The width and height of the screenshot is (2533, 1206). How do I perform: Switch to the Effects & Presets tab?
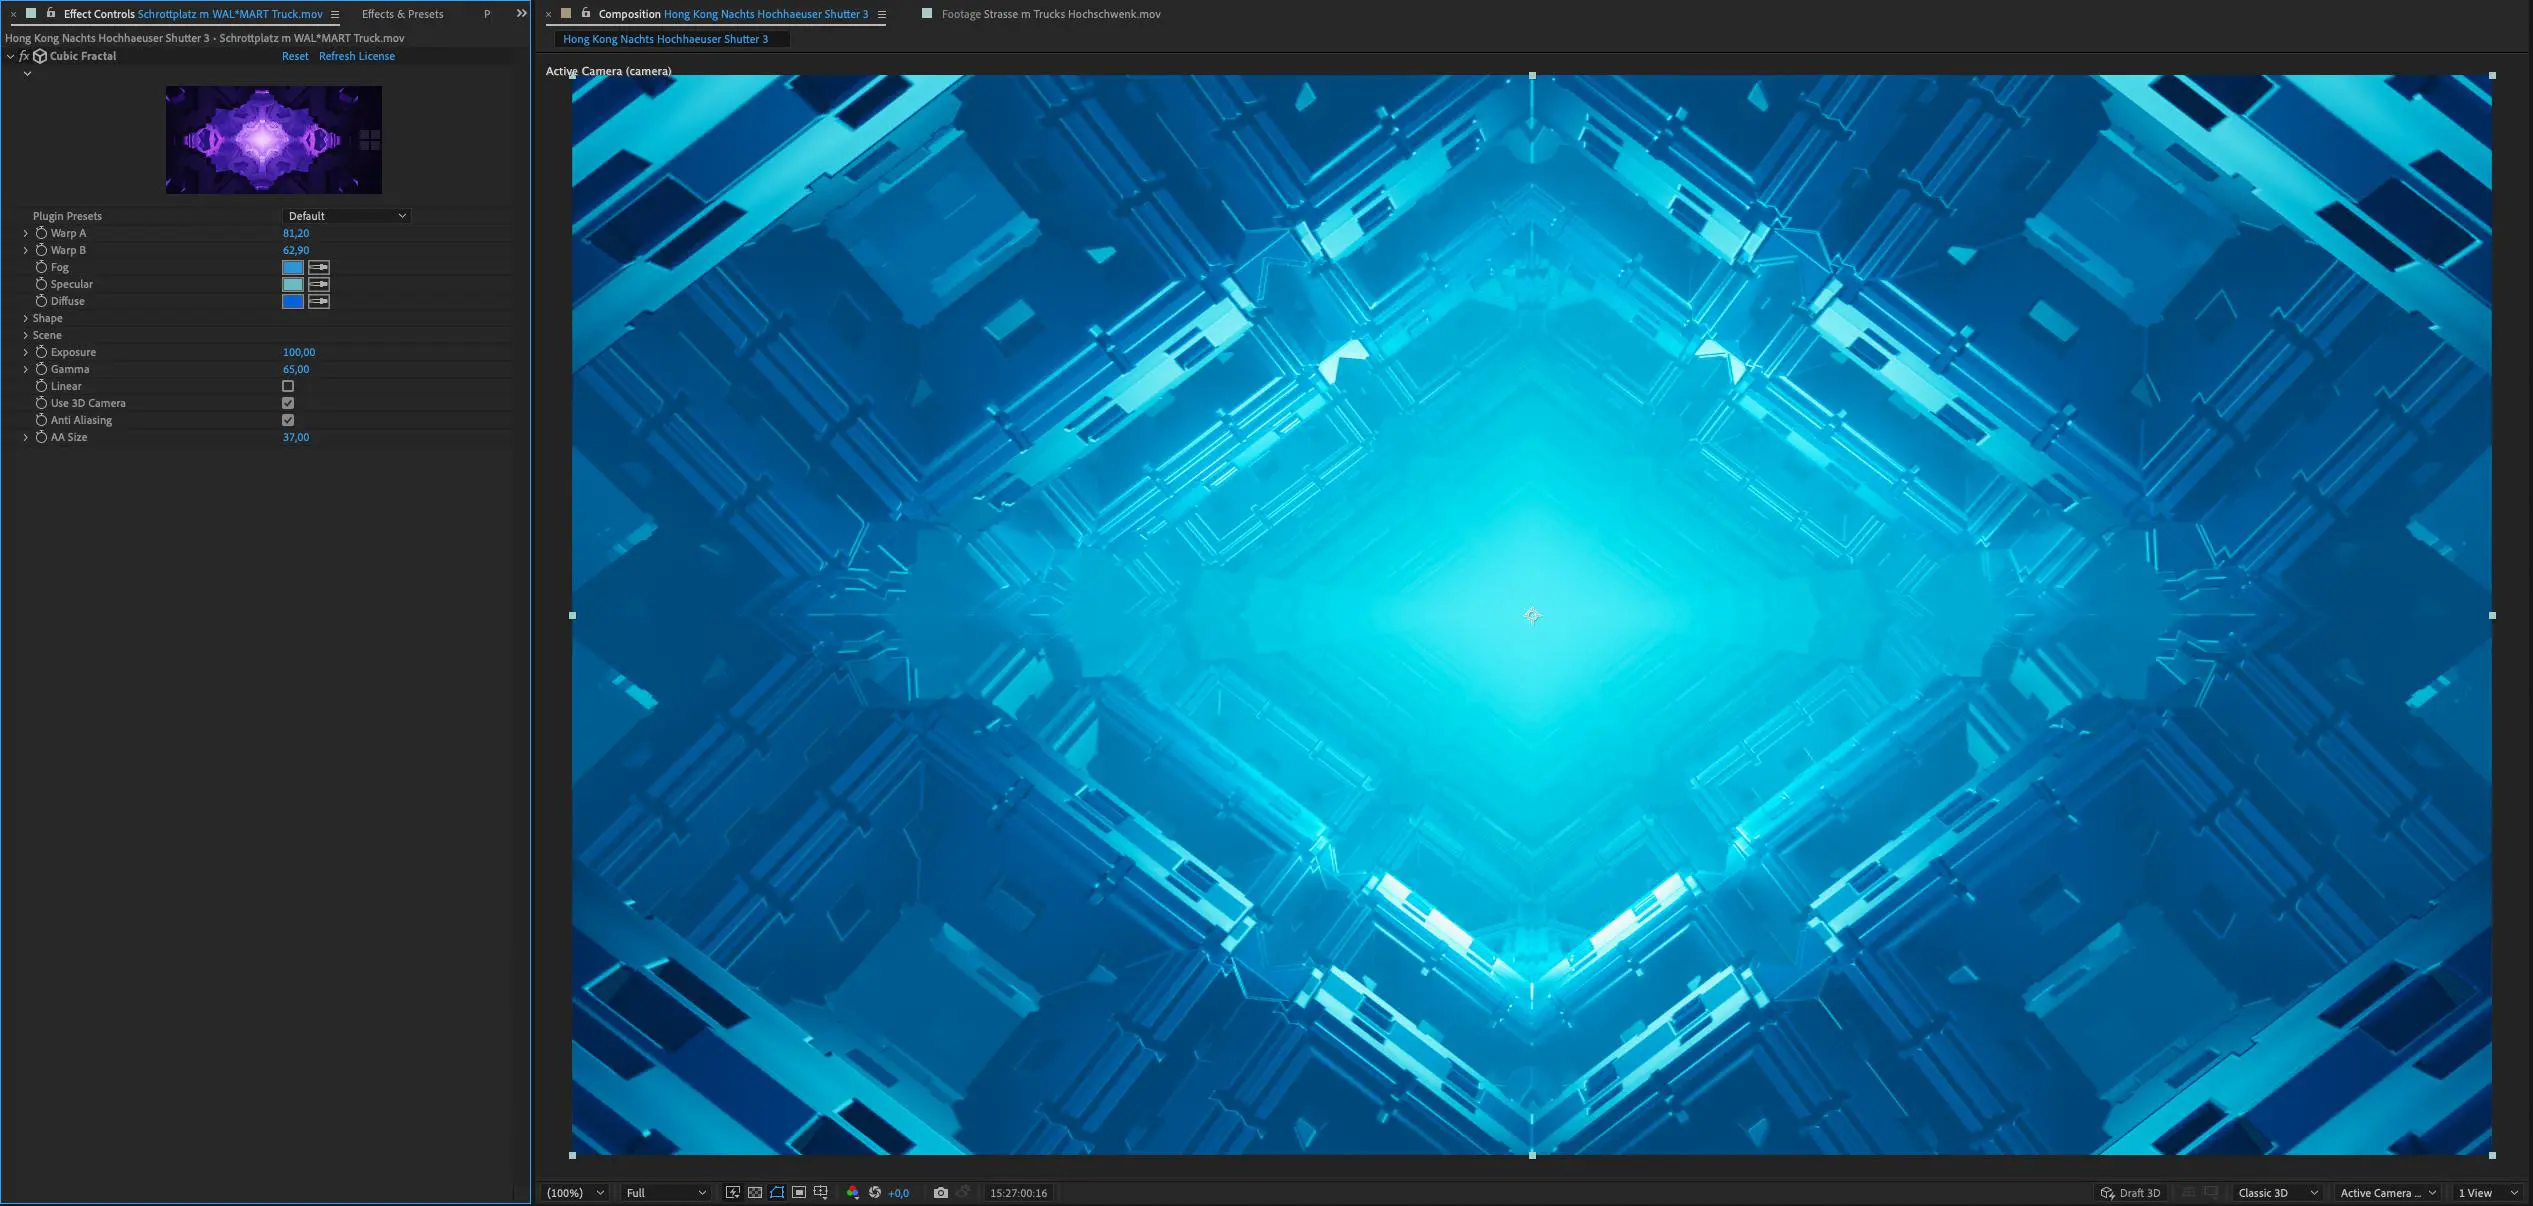402,14
